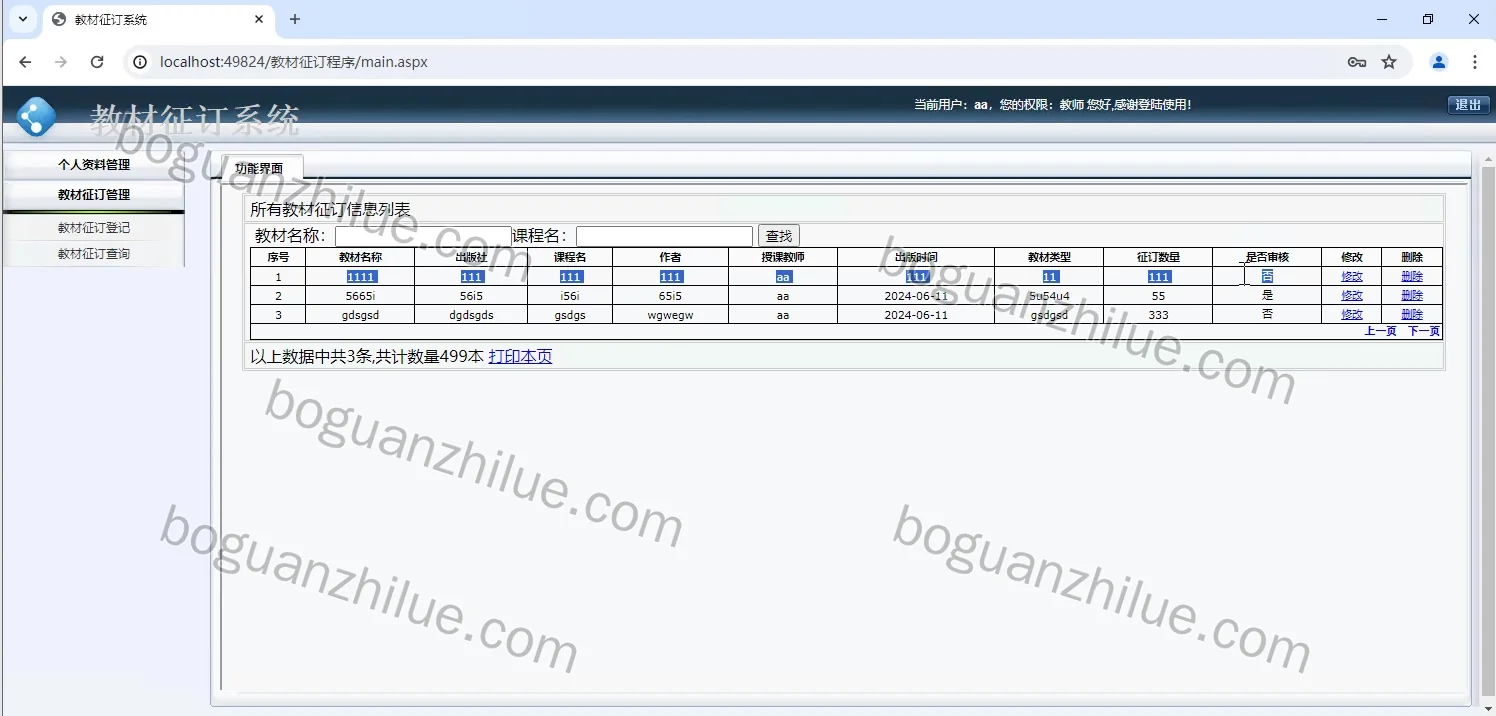Click the 退出 logout button

pos(1468,105)
